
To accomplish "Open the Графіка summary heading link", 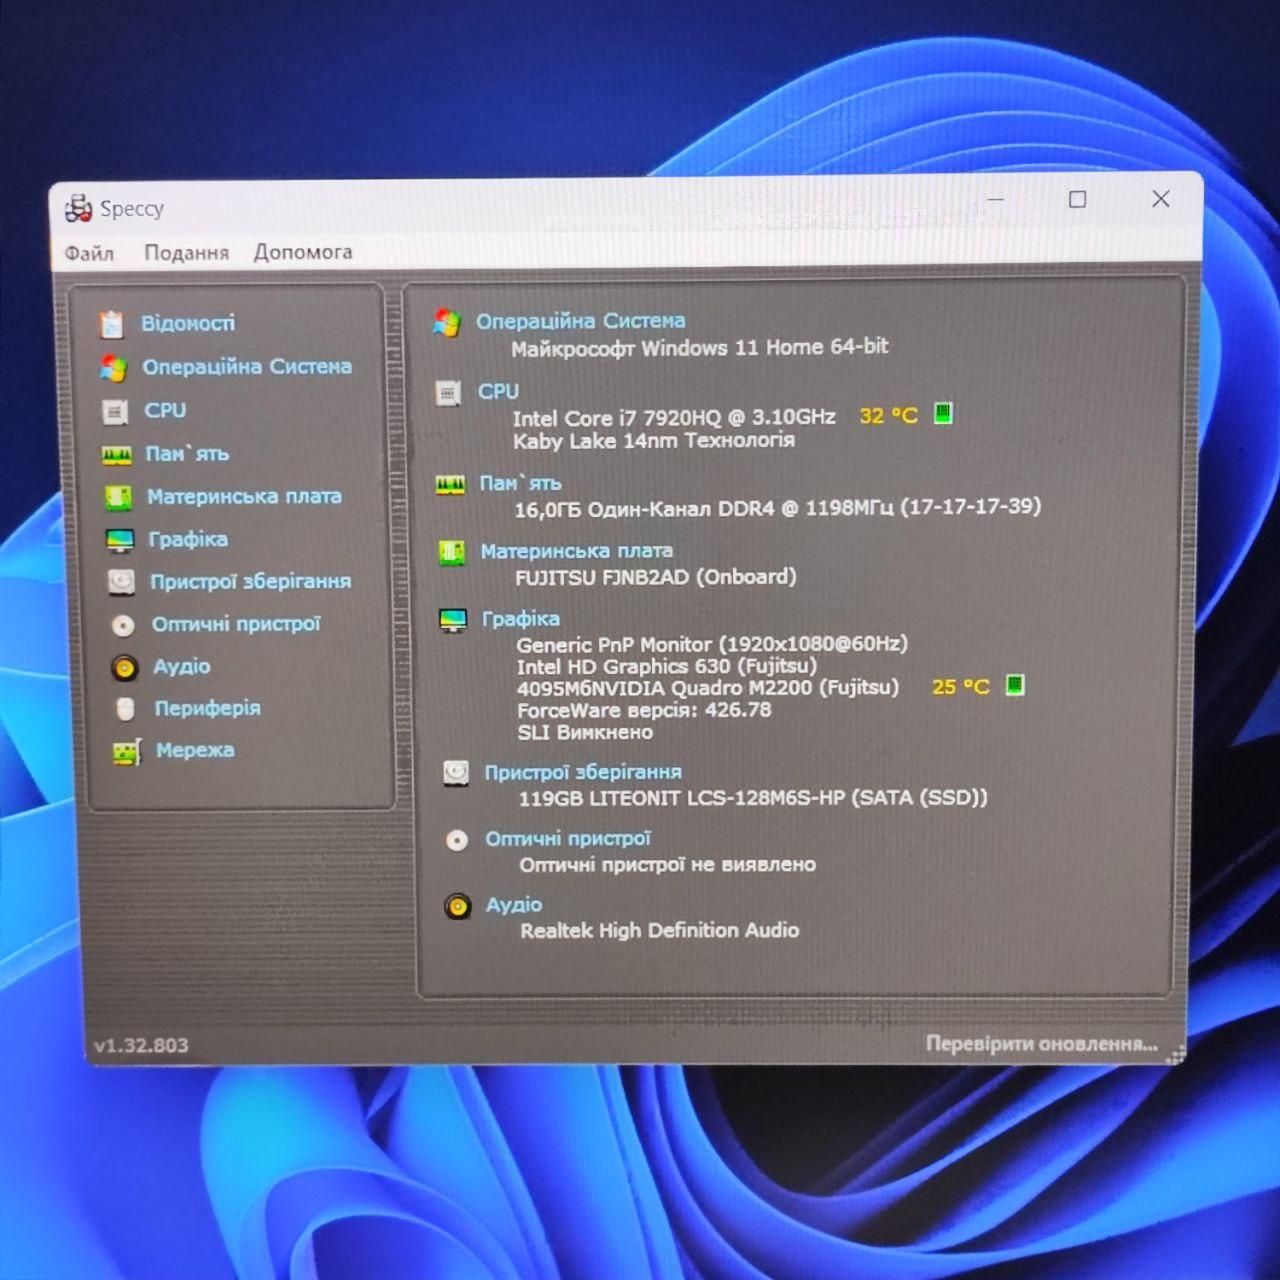I will pos(520,619).
